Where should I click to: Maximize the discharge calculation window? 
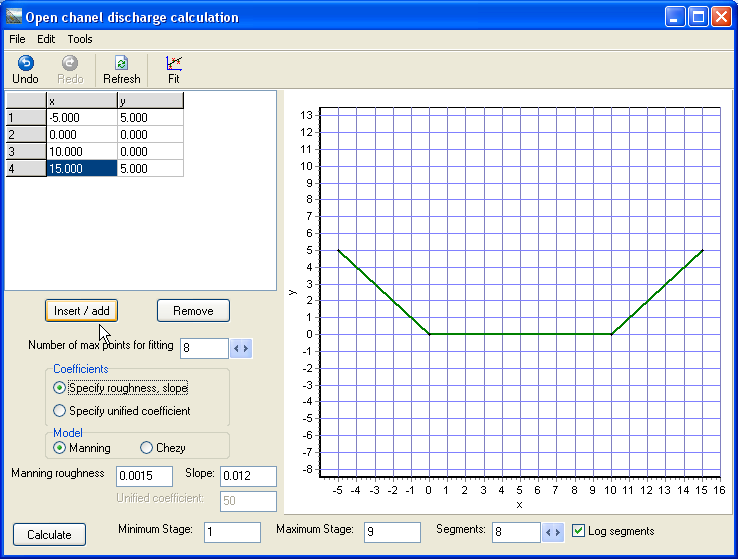(x=698, y=17)
